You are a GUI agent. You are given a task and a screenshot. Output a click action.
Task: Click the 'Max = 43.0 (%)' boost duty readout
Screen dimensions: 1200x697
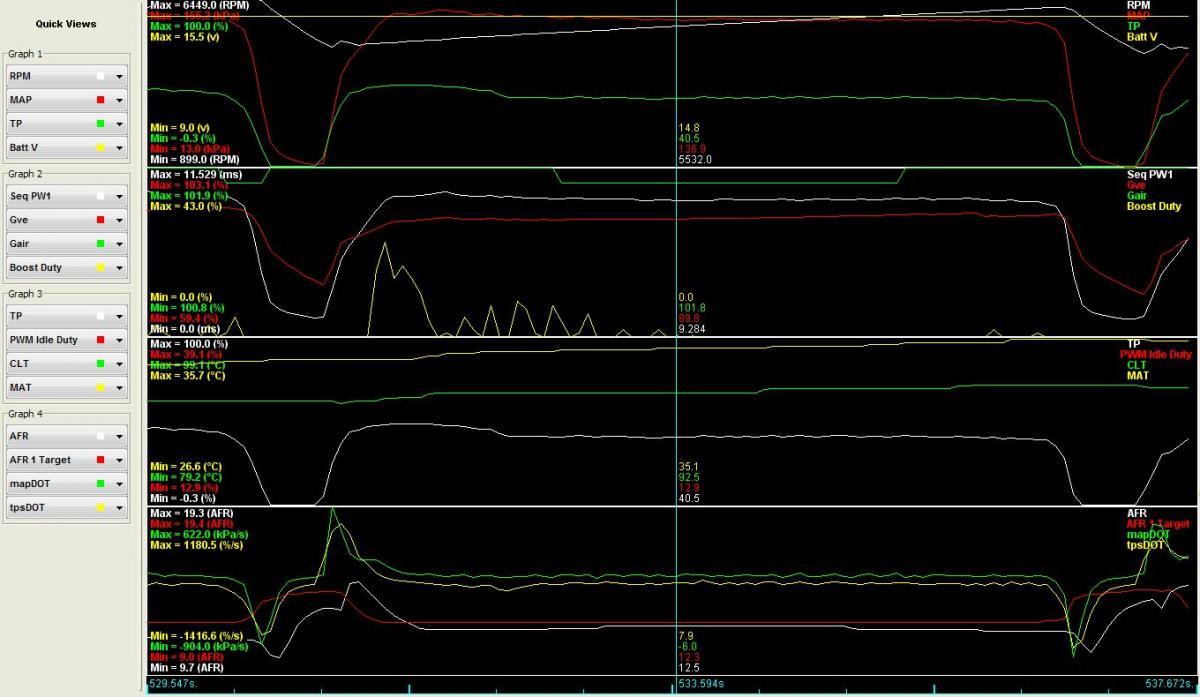click(186, 207)
